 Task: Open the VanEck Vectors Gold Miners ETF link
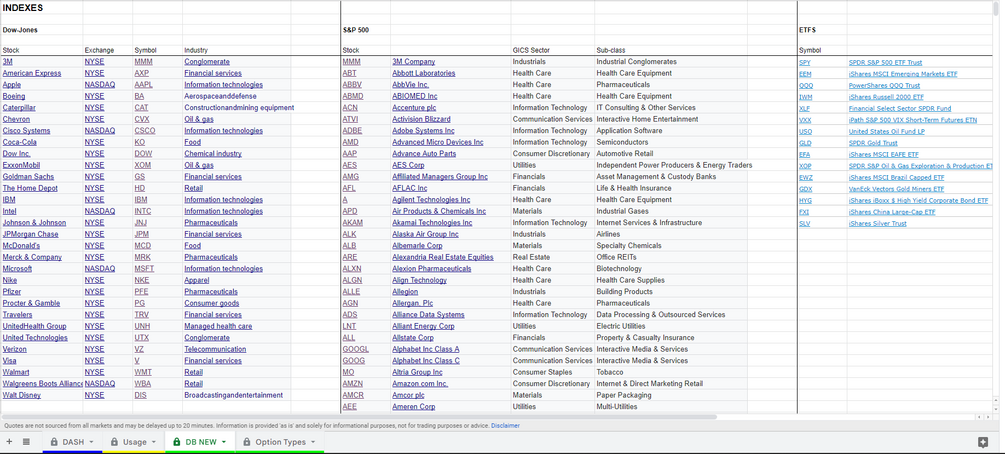pos(897,190)
